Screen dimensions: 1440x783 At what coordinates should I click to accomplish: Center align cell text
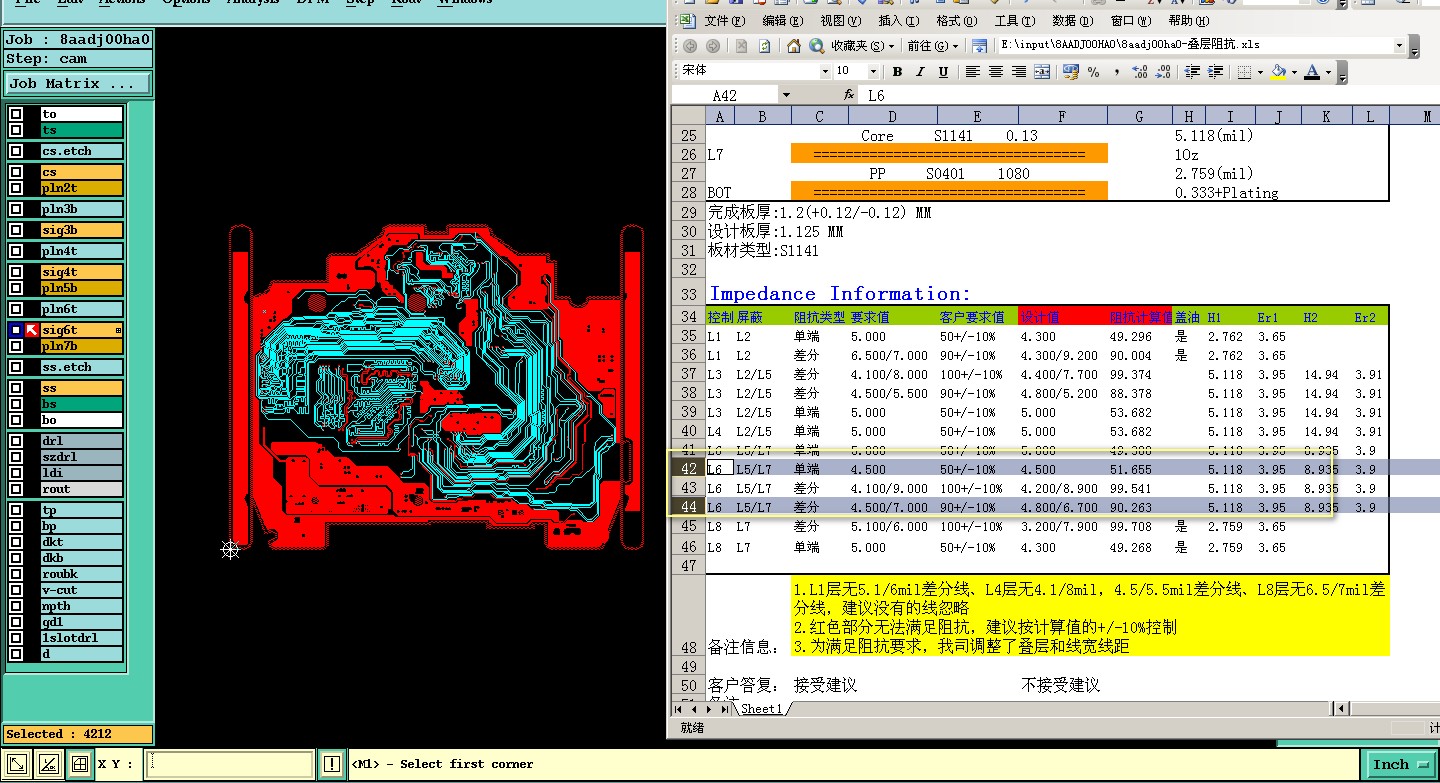(996, 72)
